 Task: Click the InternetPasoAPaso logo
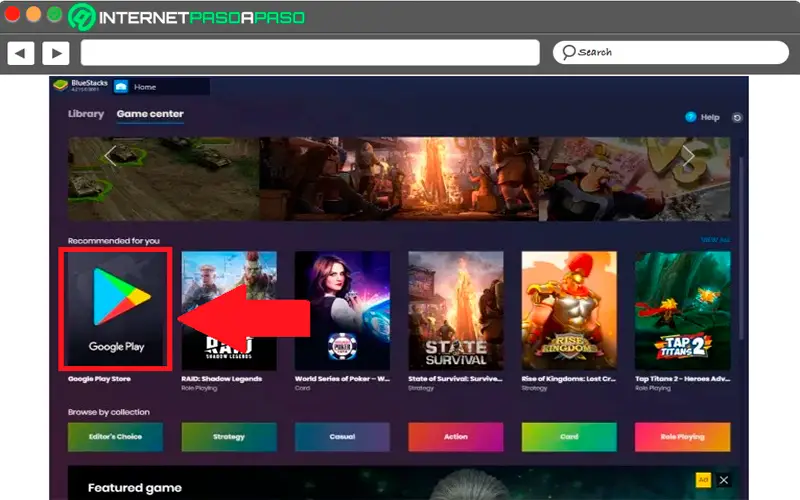(187, 17)
